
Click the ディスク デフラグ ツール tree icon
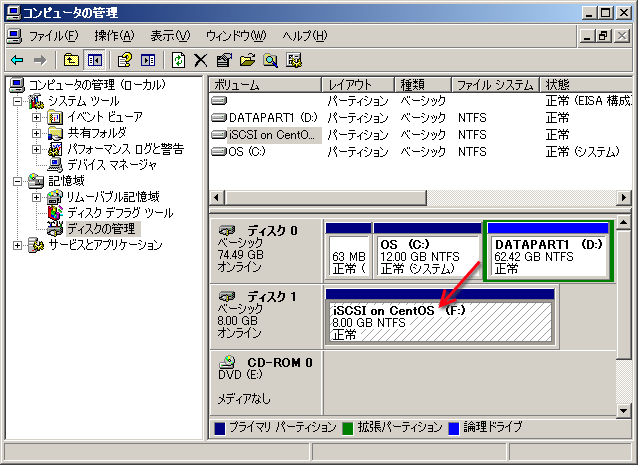click(55, 212)
